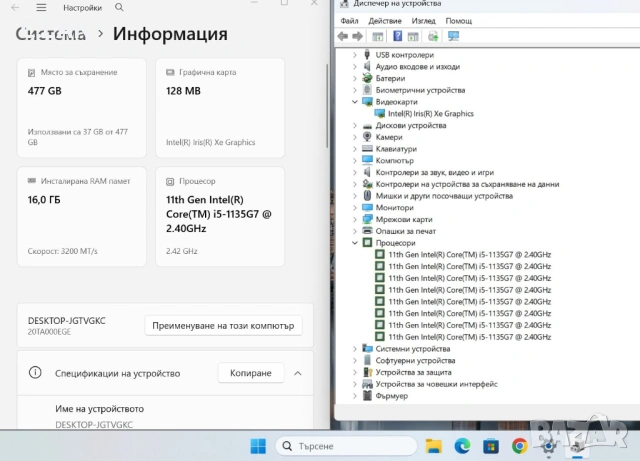640x461 pixels.
Task: Select Софтуерни устройства tree item
Action: click(x=415, y=361)
